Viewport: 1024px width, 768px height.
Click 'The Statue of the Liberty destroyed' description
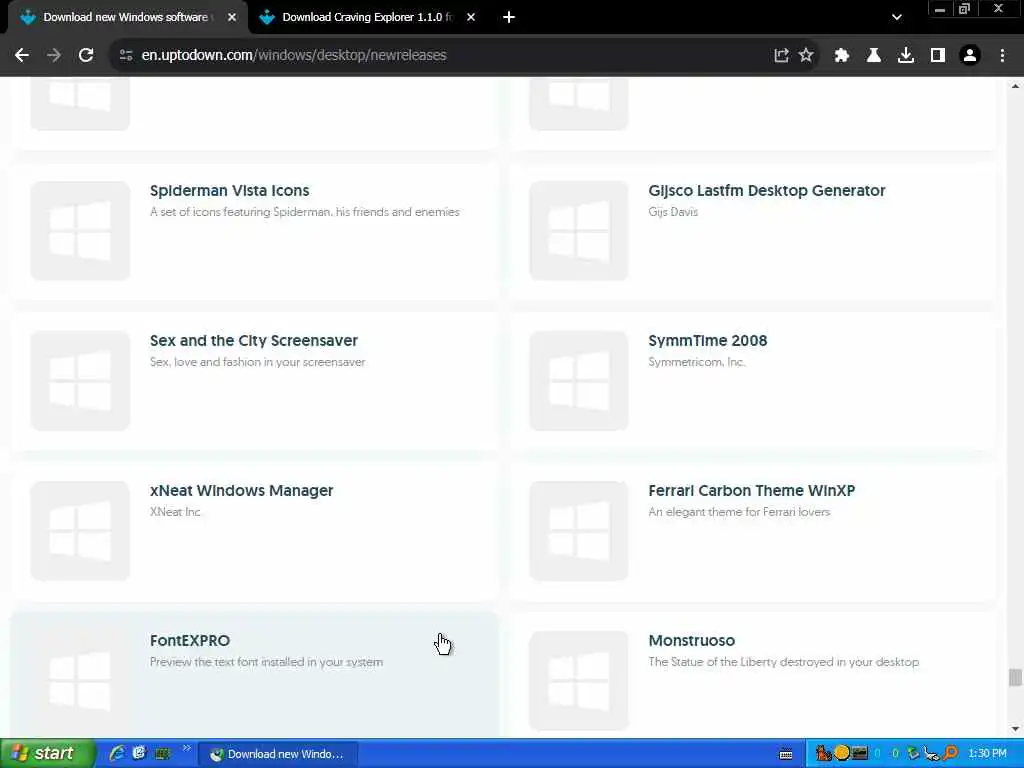[x=784, y=662]
